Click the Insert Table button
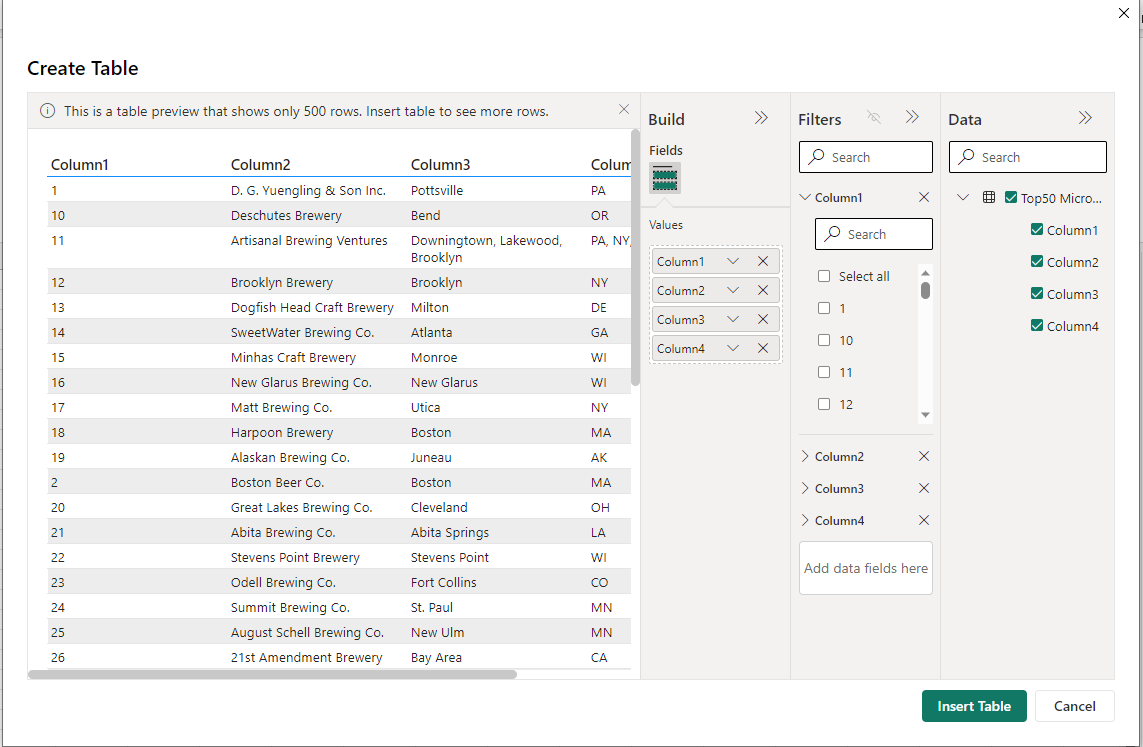1143x747 pixels. [x=974, y=706]
